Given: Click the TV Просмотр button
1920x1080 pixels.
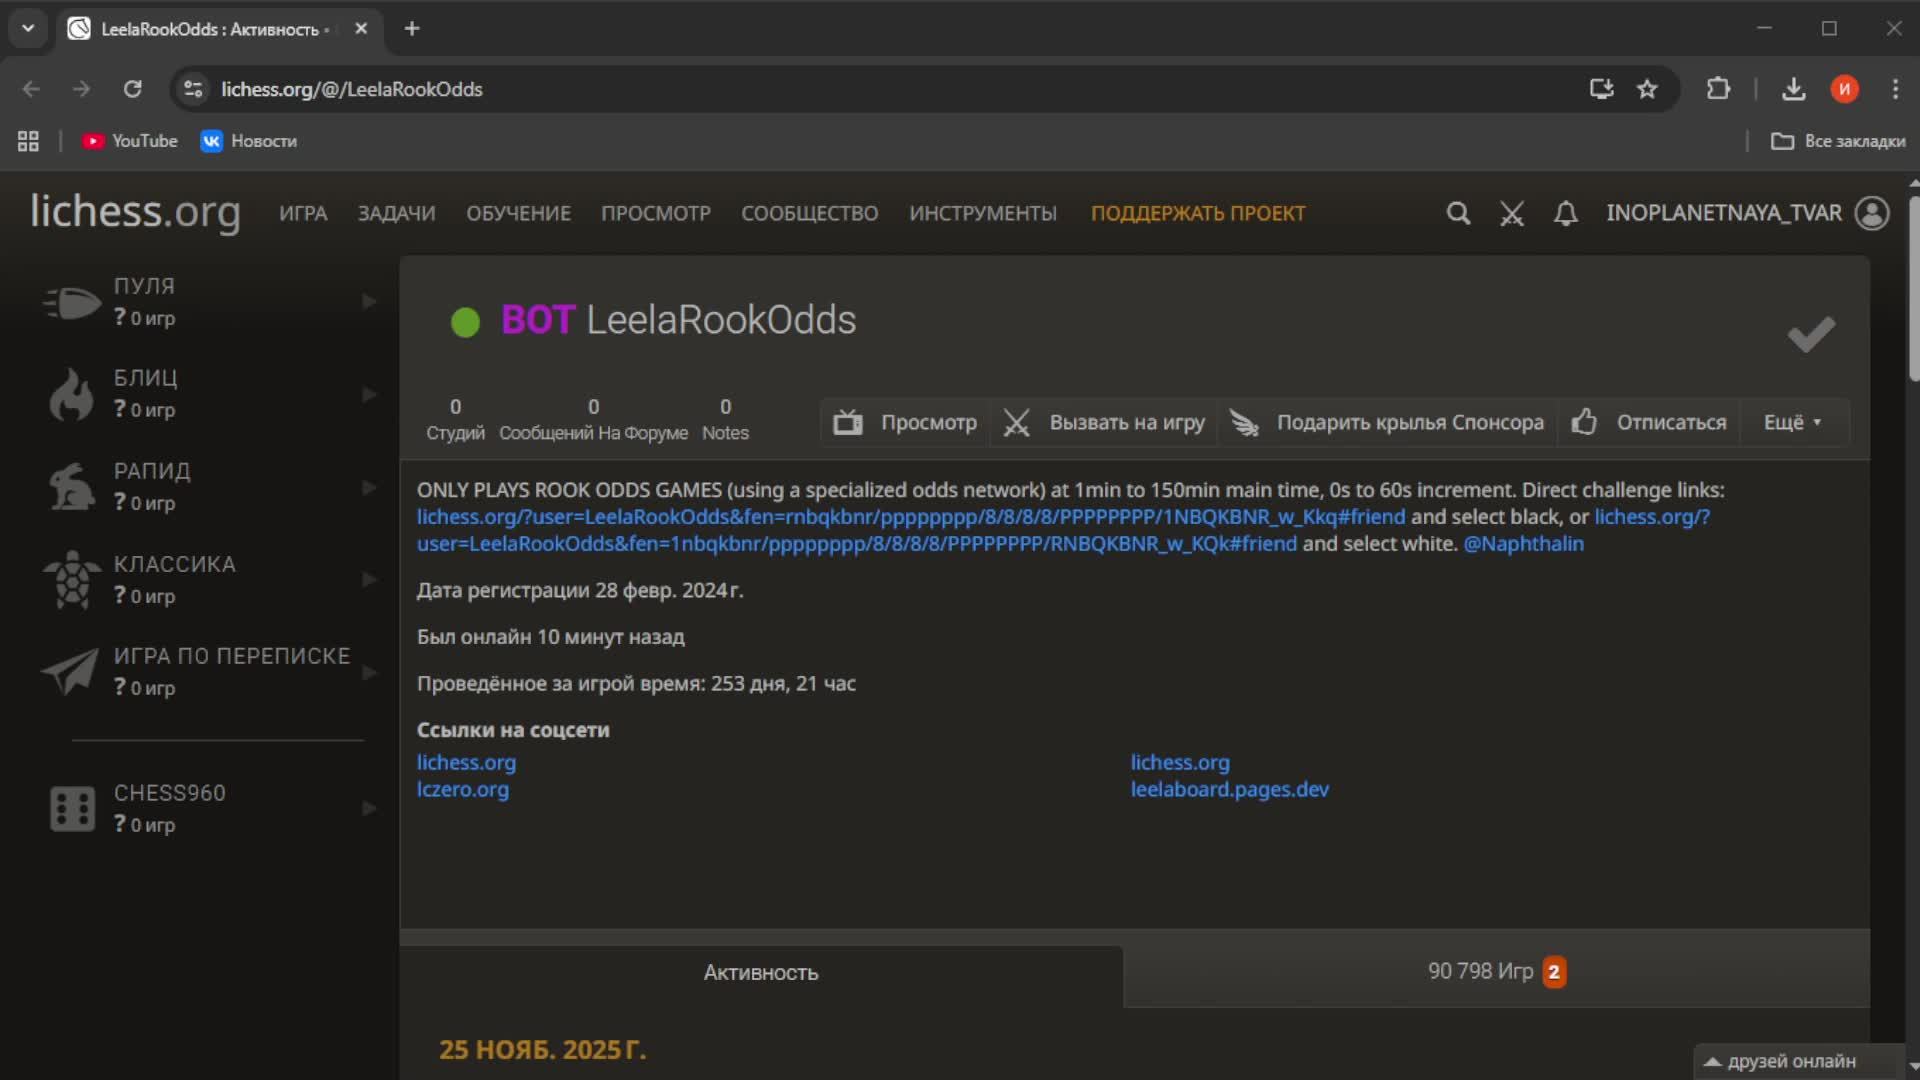Looking at the screenshot, I should click(905, 422).
